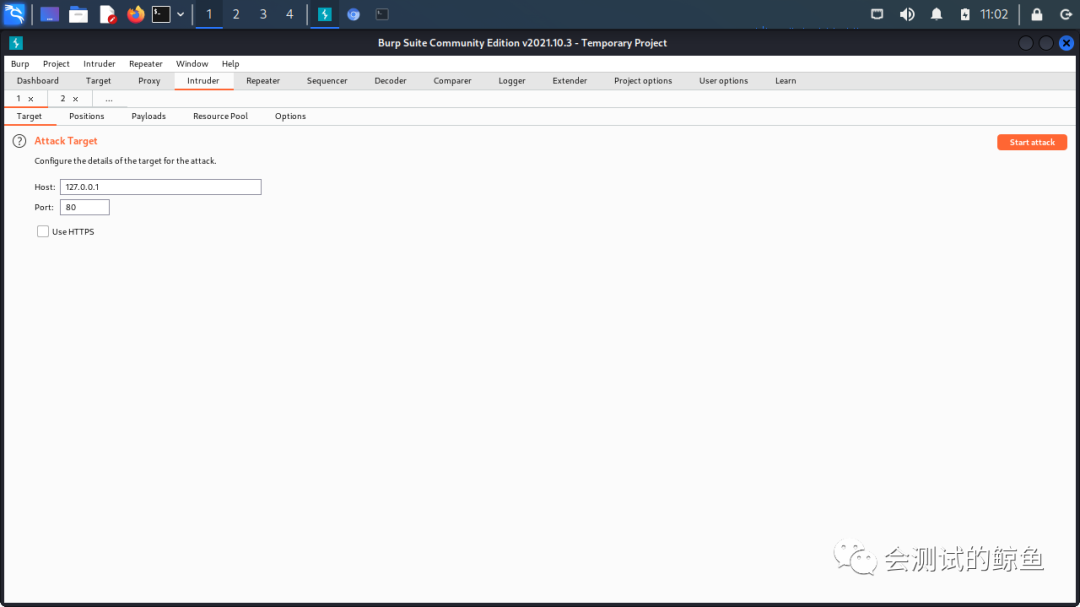Open the Help menu
1080x607 pixels.
coord(230,63)
